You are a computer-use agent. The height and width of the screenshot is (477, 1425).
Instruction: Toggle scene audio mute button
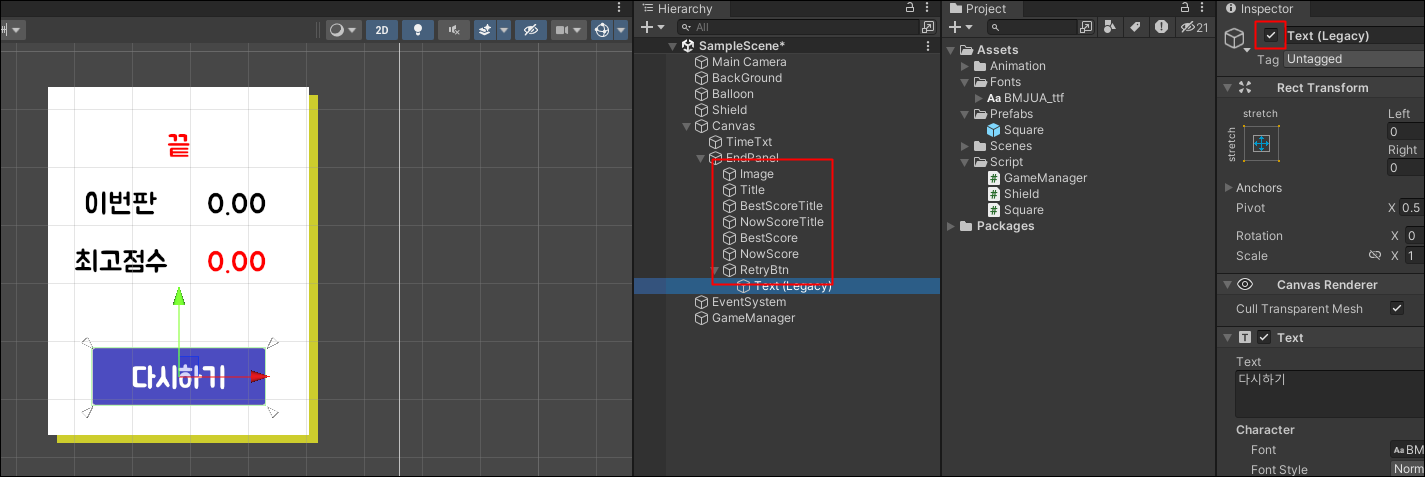[x=454, y=30]
